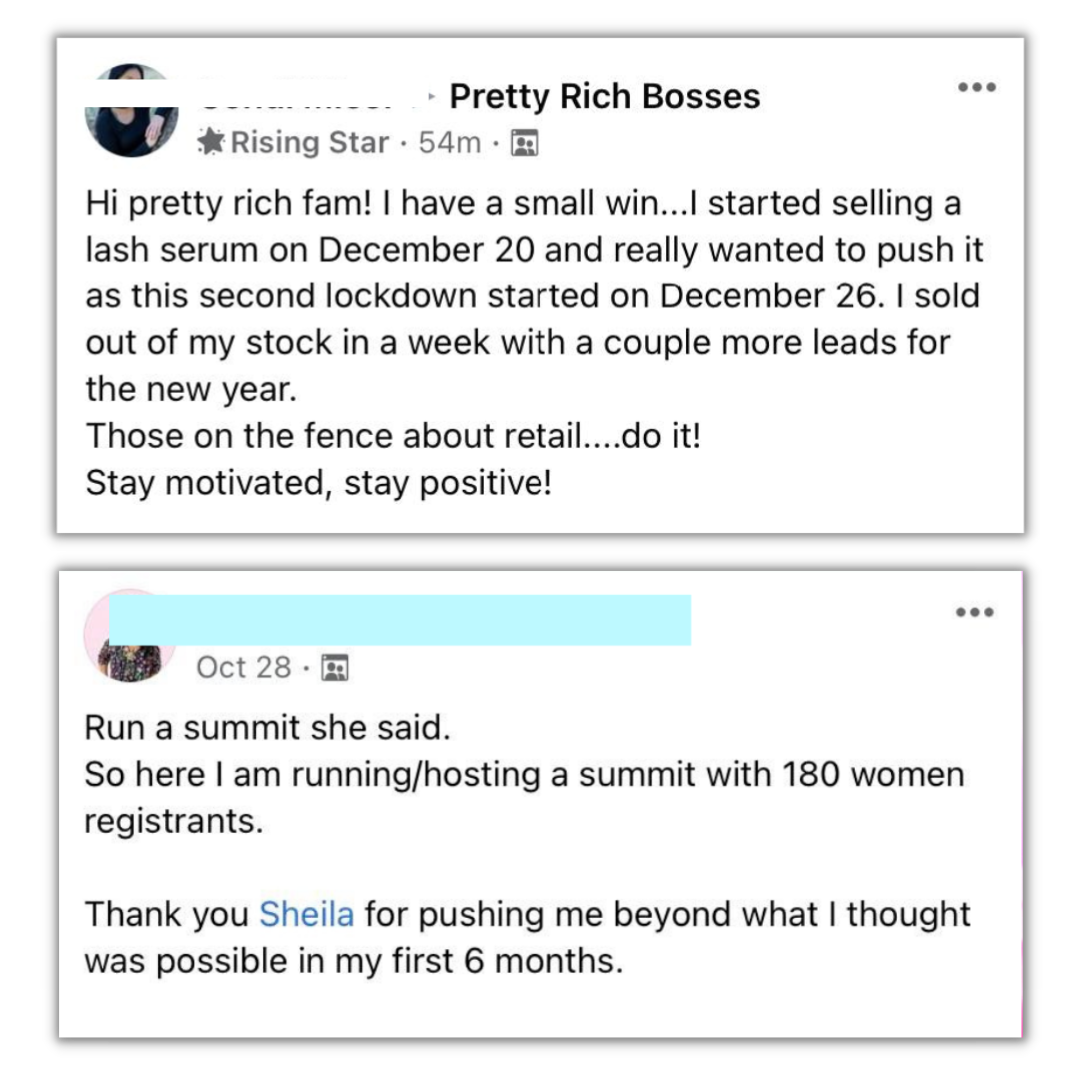Click the group privacy icon beside Oct 28
This screenshot has height=1080, width=1080.
(x=335, y=667)
